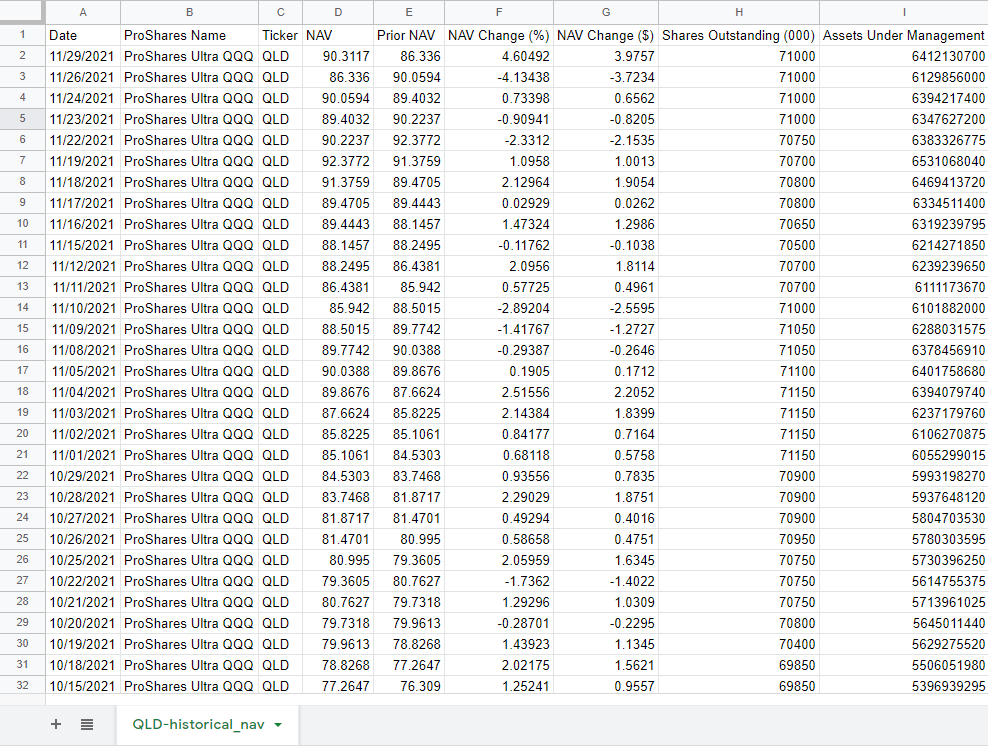Add a new sheet with plus icon
Screen dimensions: 988x747
point(56,724)
